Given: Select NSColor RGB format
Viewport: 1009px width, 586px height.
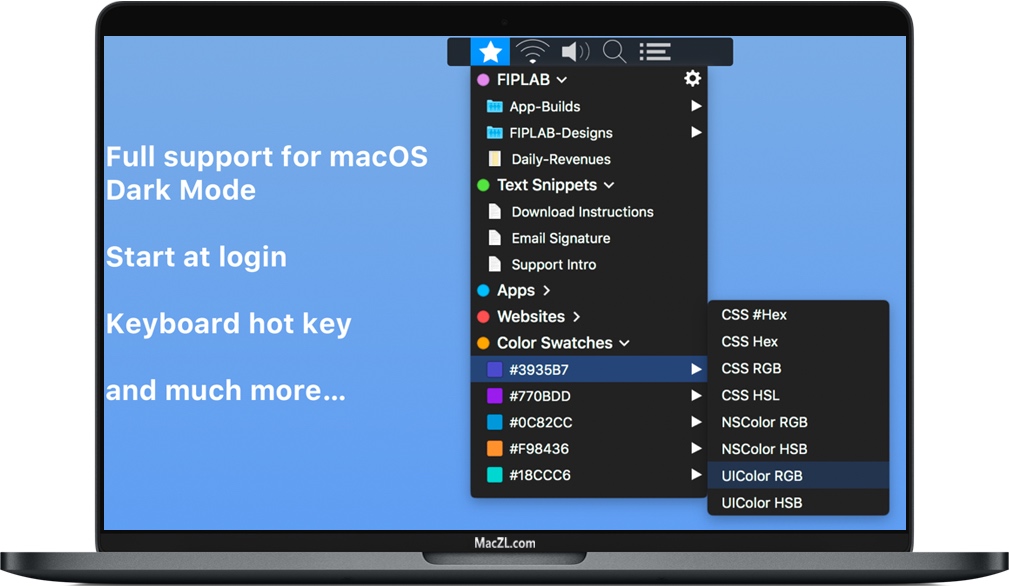Looking at the screenshot, I should pos(764,422).
